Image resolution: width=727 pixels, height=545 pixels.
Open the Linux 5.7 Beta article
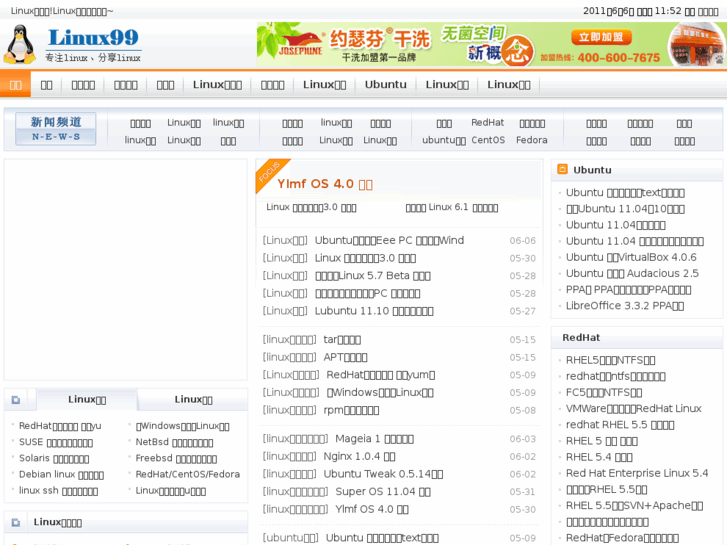(x=373, y=276)
